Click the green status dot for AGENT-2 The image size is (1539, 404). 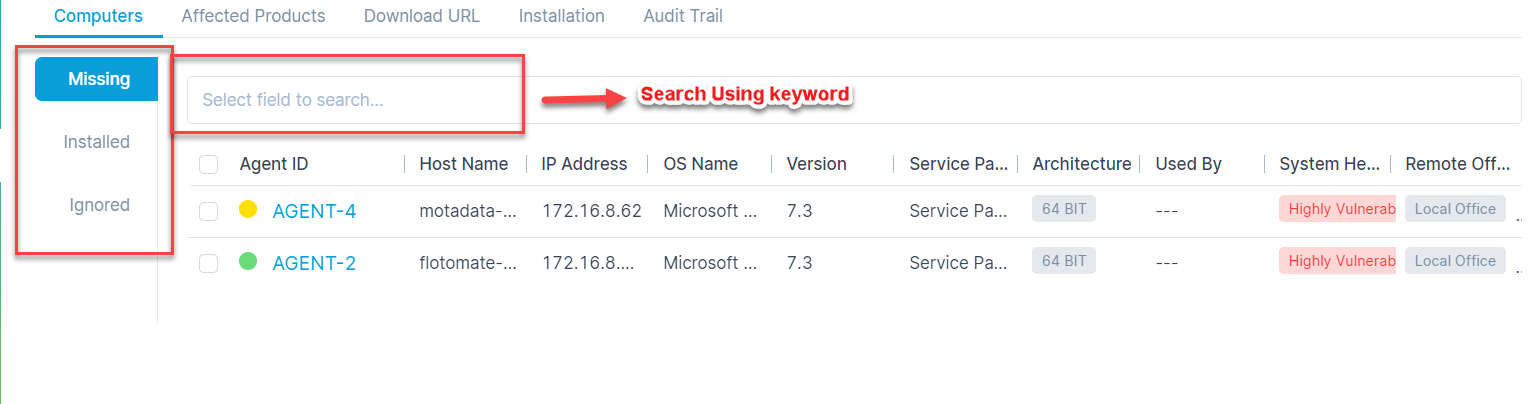click(x=248, y=262)
